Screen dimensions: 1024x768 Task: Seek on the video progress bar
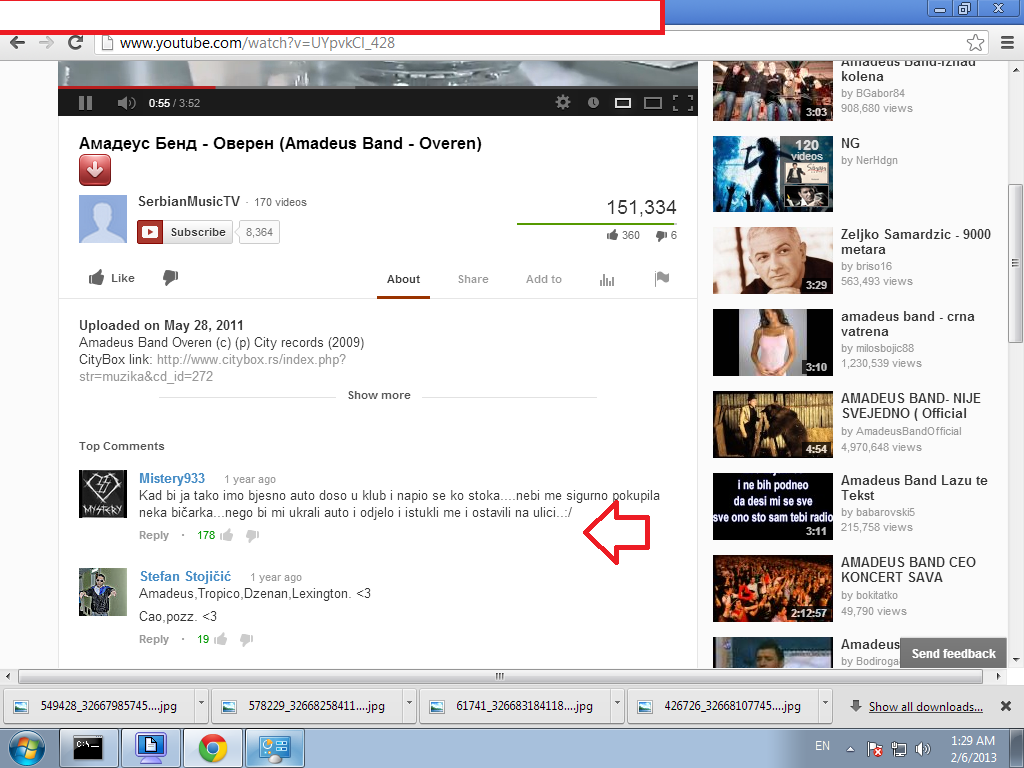377,86
